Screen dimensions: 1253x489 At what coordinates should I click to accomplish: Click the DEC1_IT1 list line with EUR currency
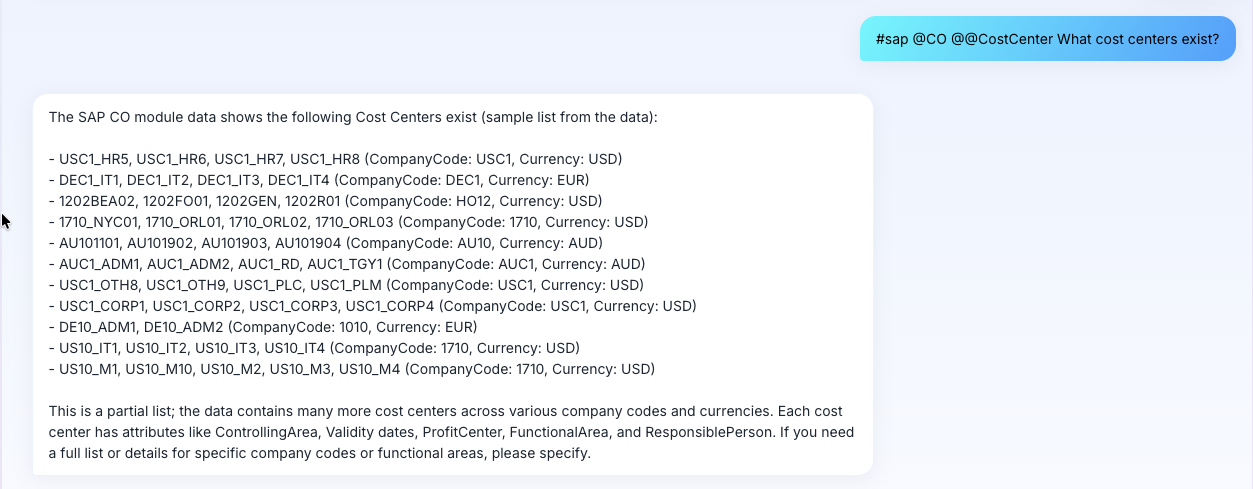click(x=319, y=180)
